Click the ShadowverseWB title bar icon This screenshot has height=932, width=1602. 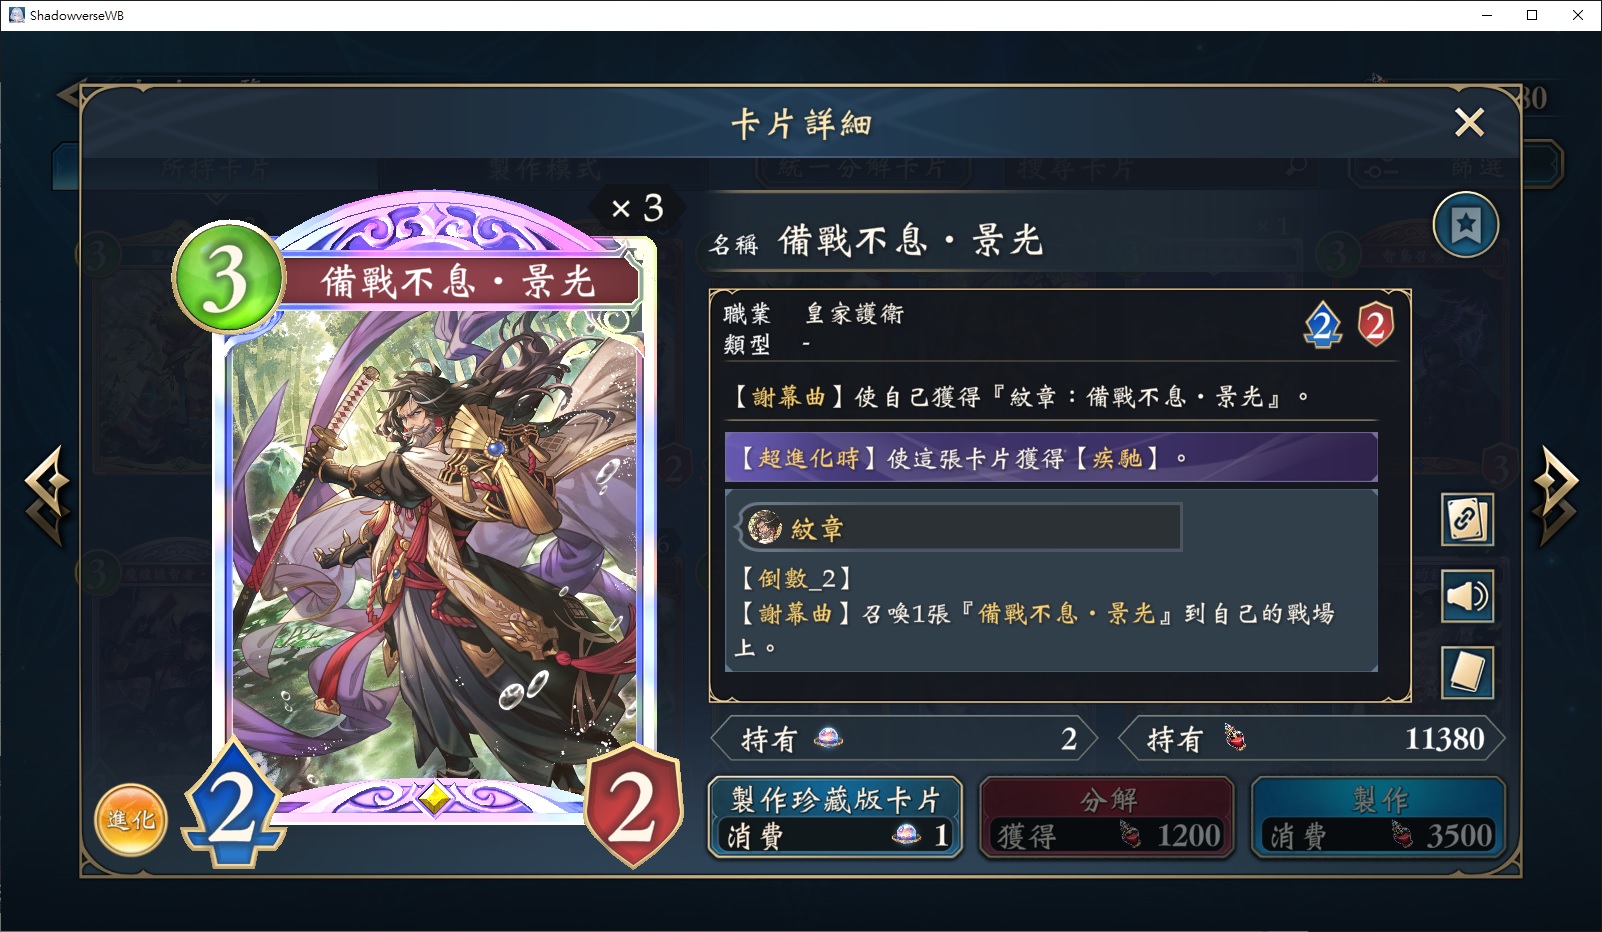coord(16,15)
